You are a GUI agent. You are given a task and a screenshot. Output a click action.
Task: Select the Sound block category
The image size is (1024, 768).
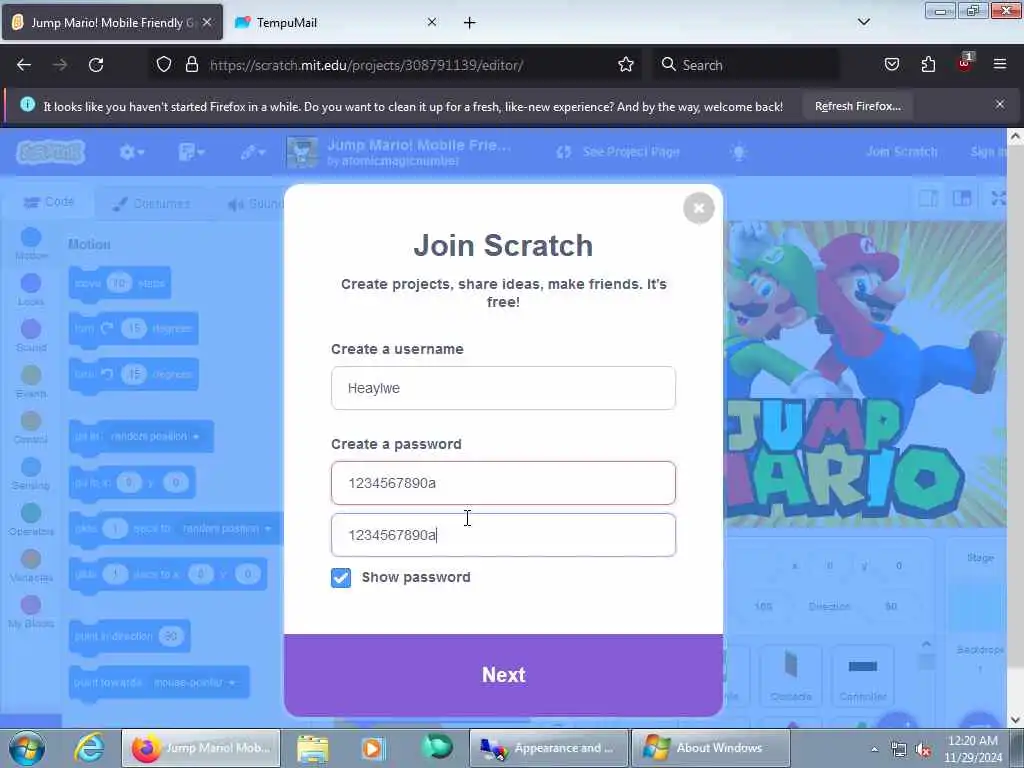click(31, 336)
